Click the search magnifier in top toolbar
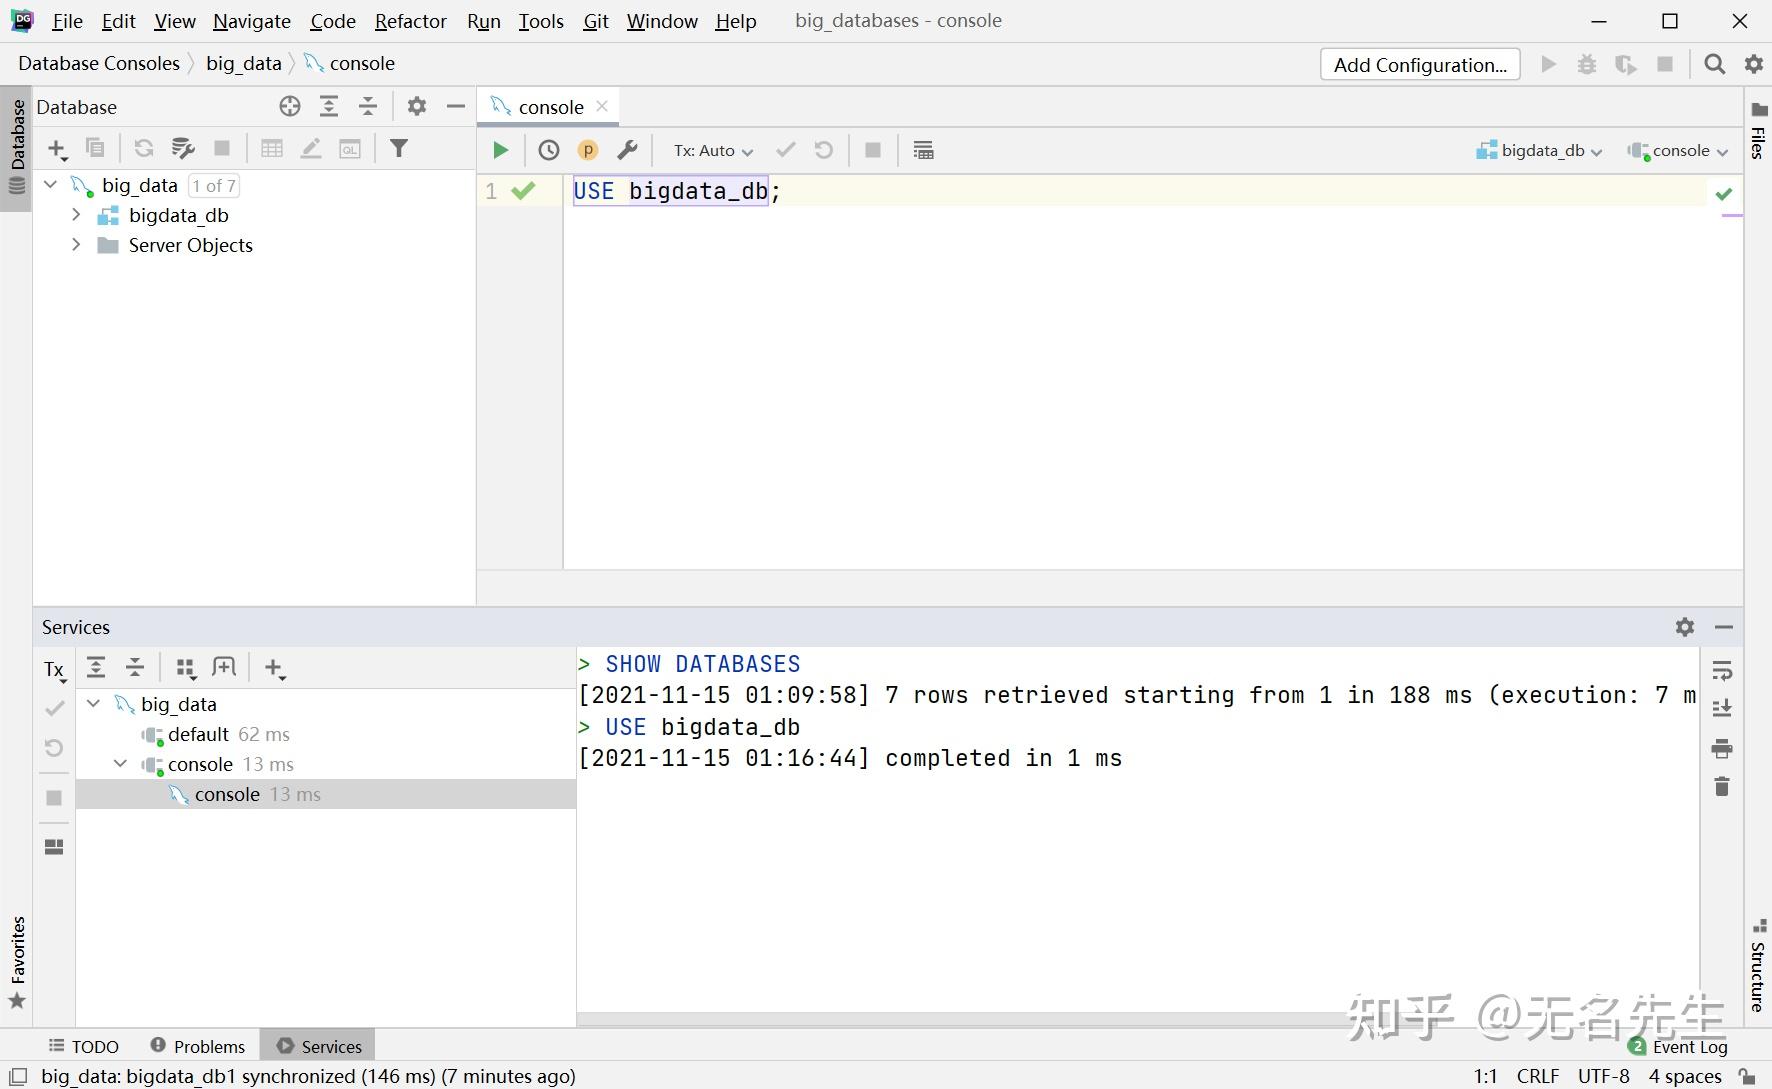Image resolution: width=1772 pixels, height=1089 pixels. pyautogui.click(x=1714, y=64)
